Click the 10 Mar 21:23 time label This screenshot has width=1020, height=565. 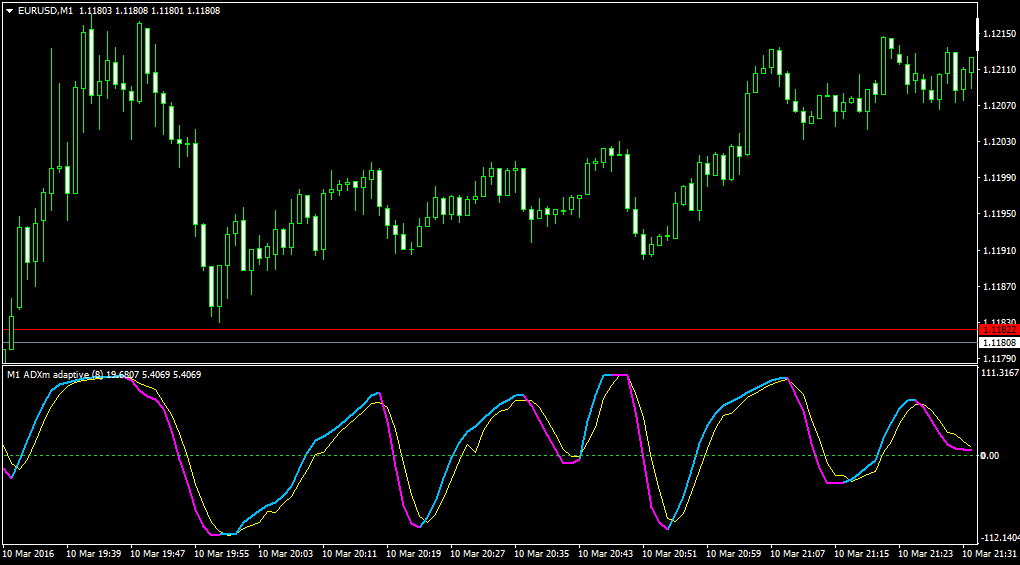[x=926, y=554]
